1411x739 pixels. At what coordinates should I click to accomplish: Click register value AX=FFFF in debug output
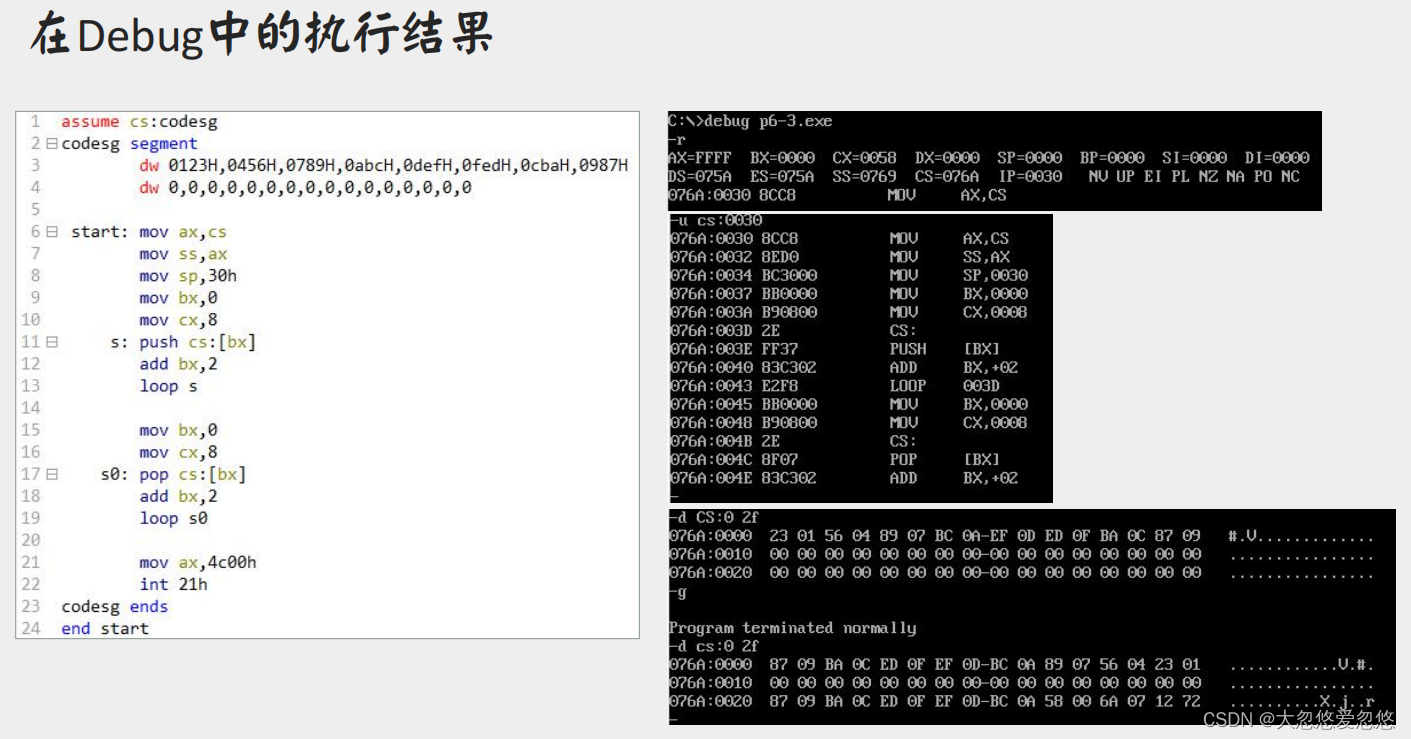(x=700, y=158)
